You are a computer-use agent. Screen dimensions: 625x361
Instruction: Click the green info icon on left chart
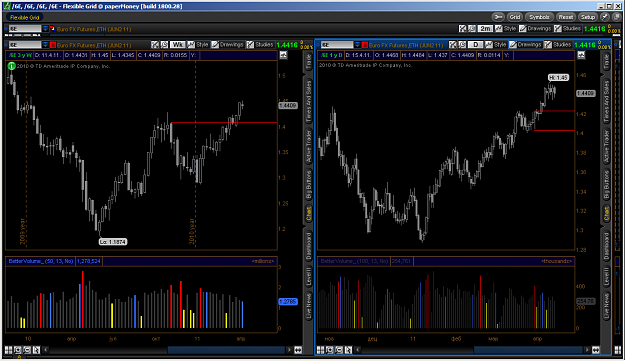pos(12,66)
